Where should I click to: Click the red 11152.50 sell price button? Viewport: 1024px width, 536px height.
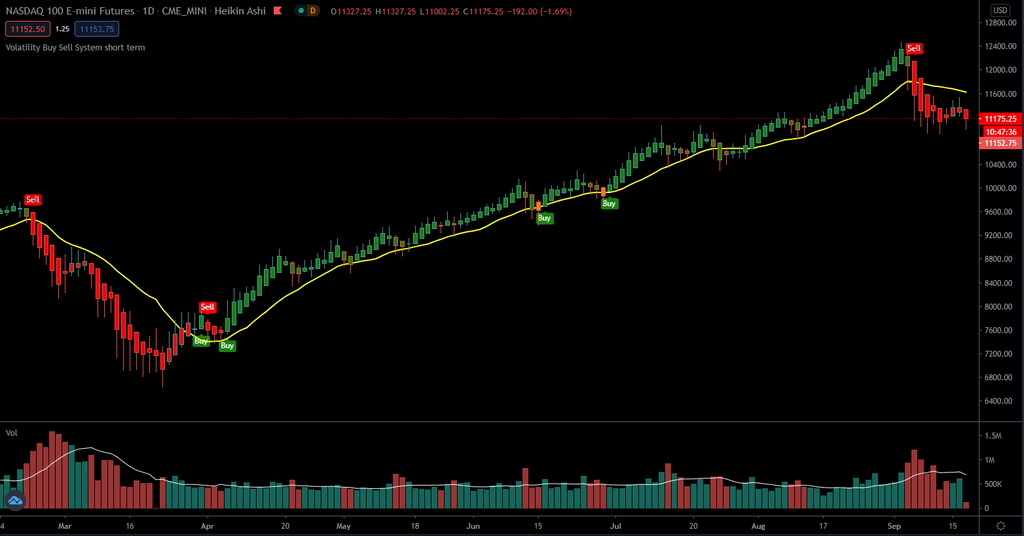click(x=27, y=29)
